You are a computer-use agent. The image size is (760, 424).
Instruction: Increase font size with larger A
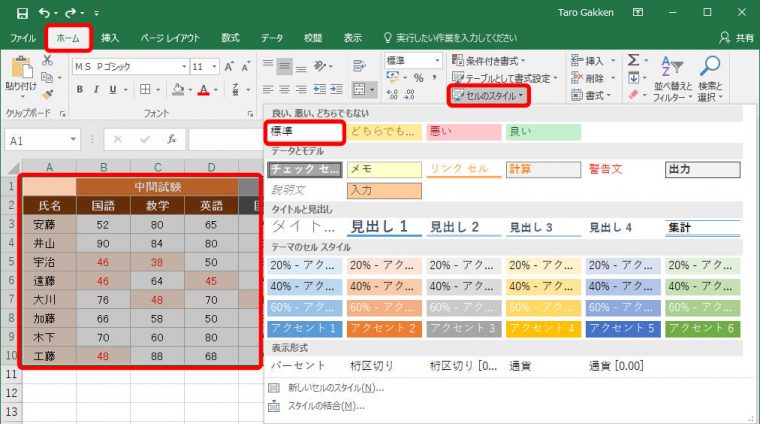click(229, 66)
